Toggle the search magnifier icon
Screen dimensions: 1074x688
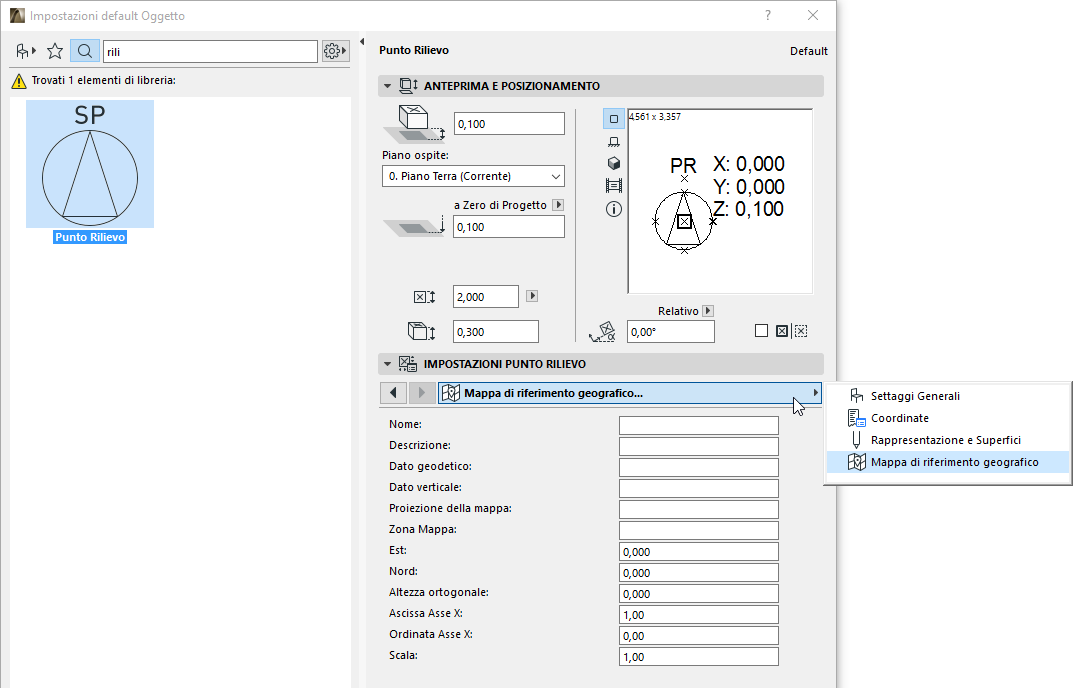pos(84,51)
